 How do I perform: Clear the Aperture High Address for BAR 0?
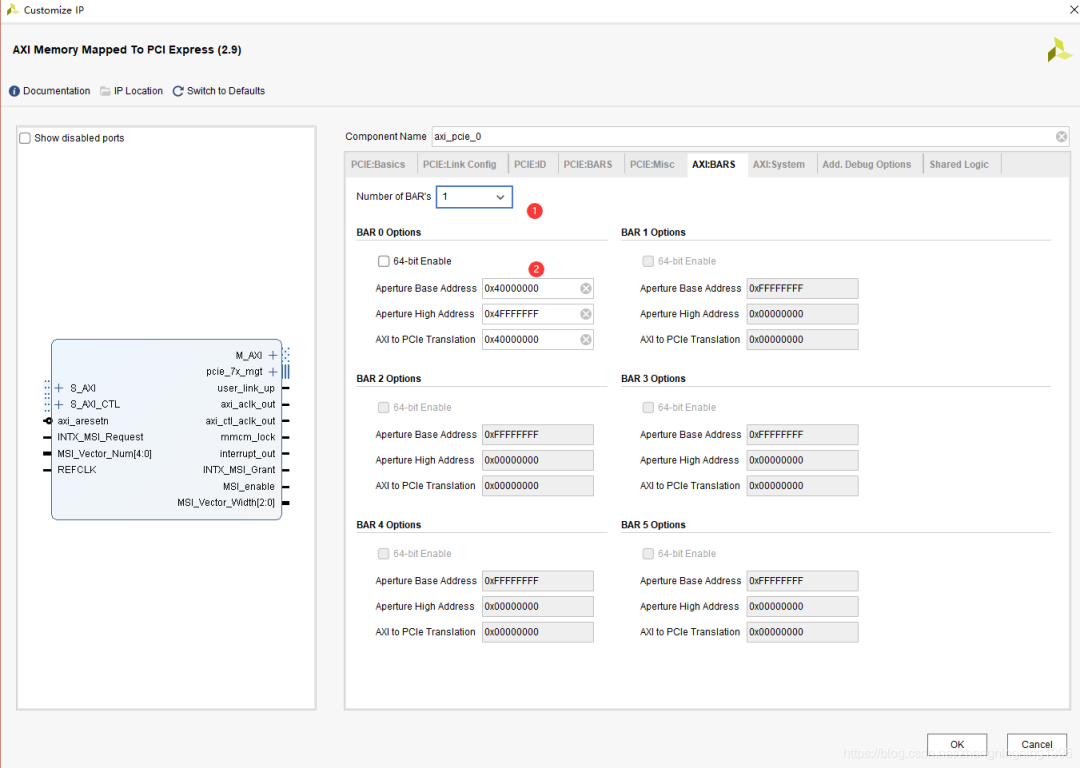(x=586, y=314)
